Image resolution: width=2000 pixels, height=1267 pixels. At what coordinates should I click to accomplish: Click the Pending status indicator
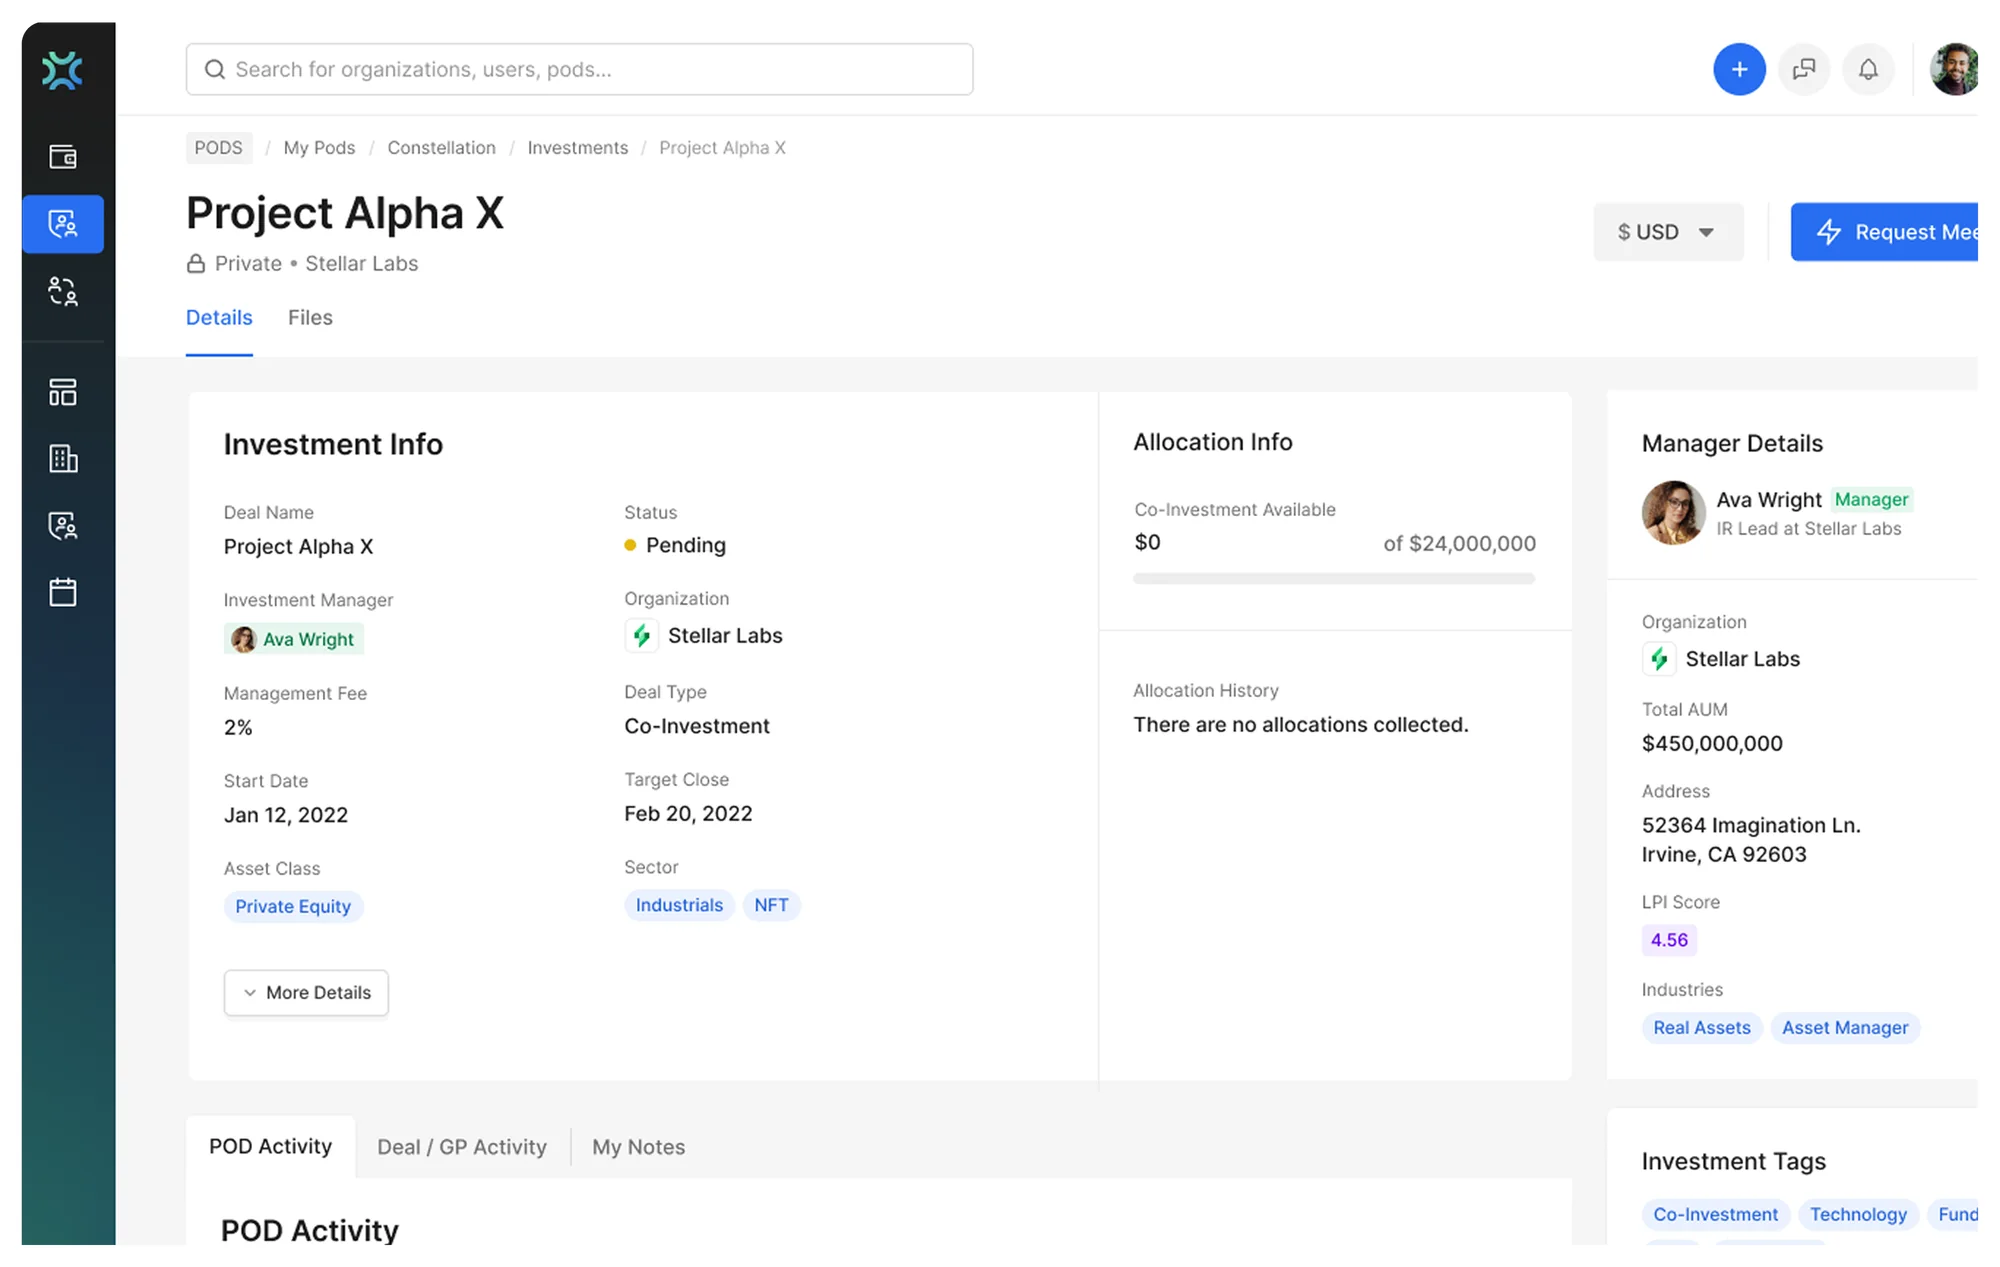tap(676, 545)
